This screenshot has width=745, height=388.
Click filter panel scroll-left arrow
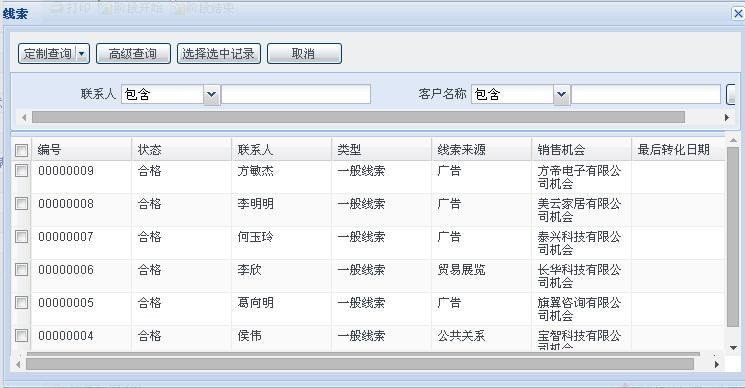coord(24,117)
